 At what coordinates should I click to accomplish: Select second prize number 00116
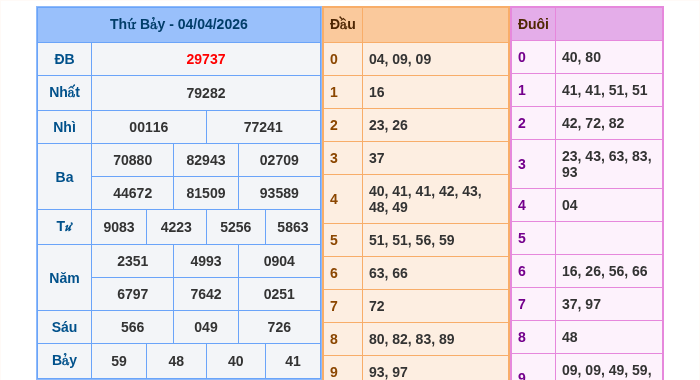coord(149,127)
